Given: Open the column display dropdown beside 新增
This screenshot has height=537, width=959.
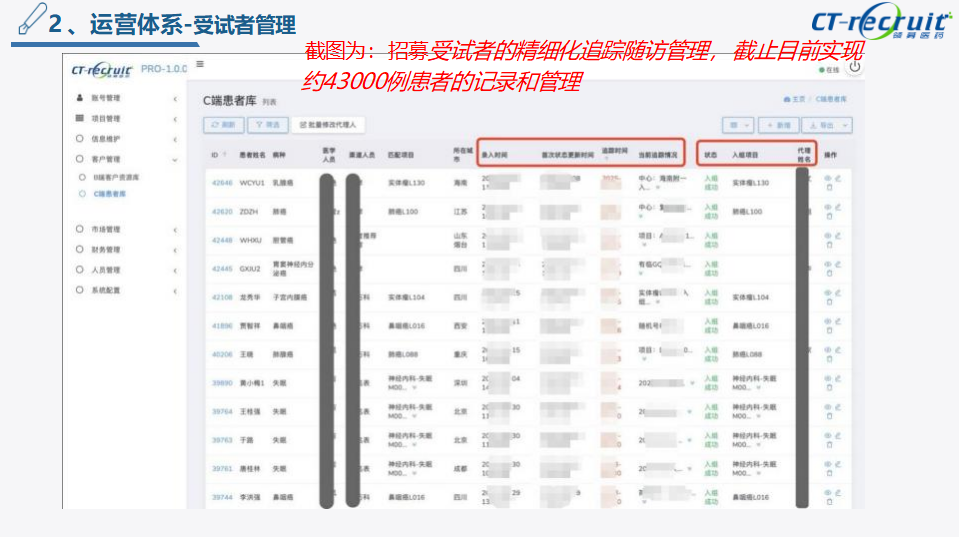Looking at the screenshot, I should [x=739, y=125].
